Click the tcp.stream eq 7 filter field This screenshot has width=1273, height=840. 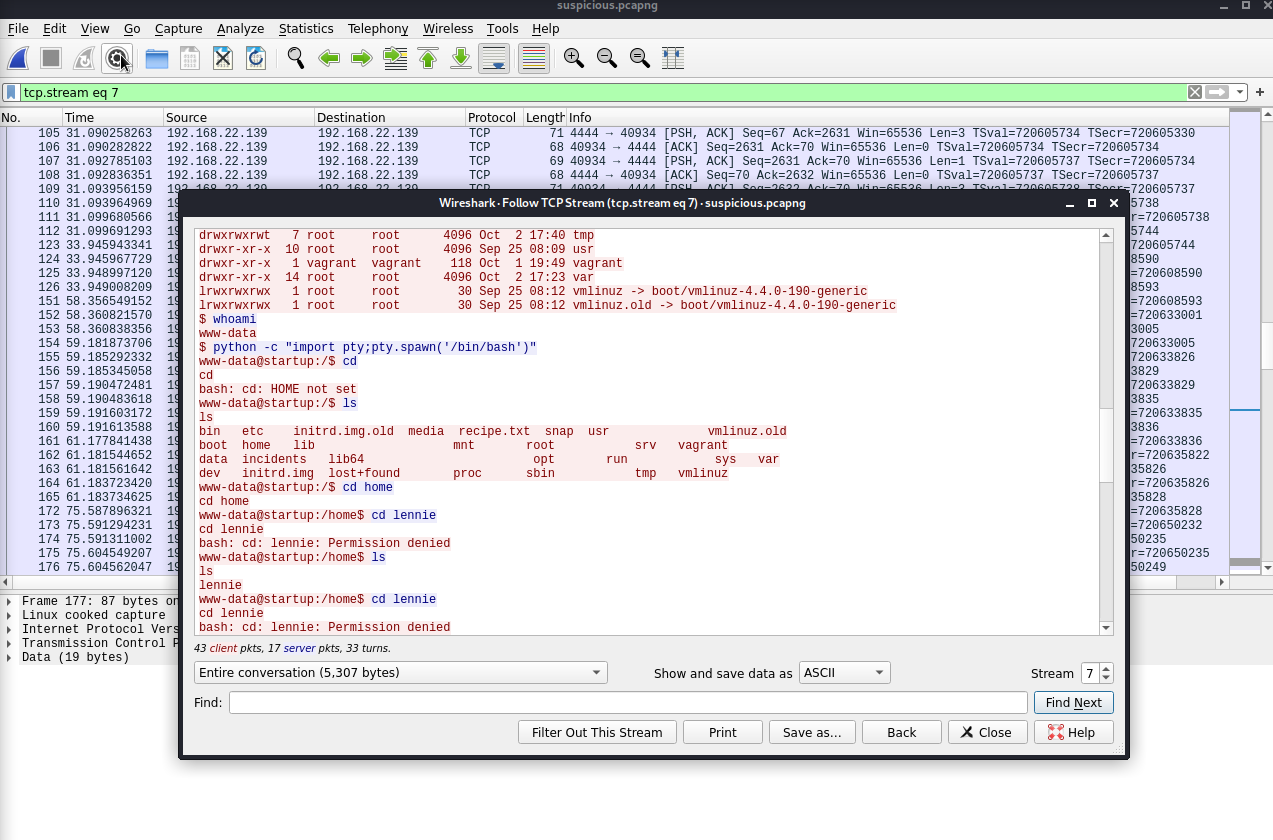[603, 92]
